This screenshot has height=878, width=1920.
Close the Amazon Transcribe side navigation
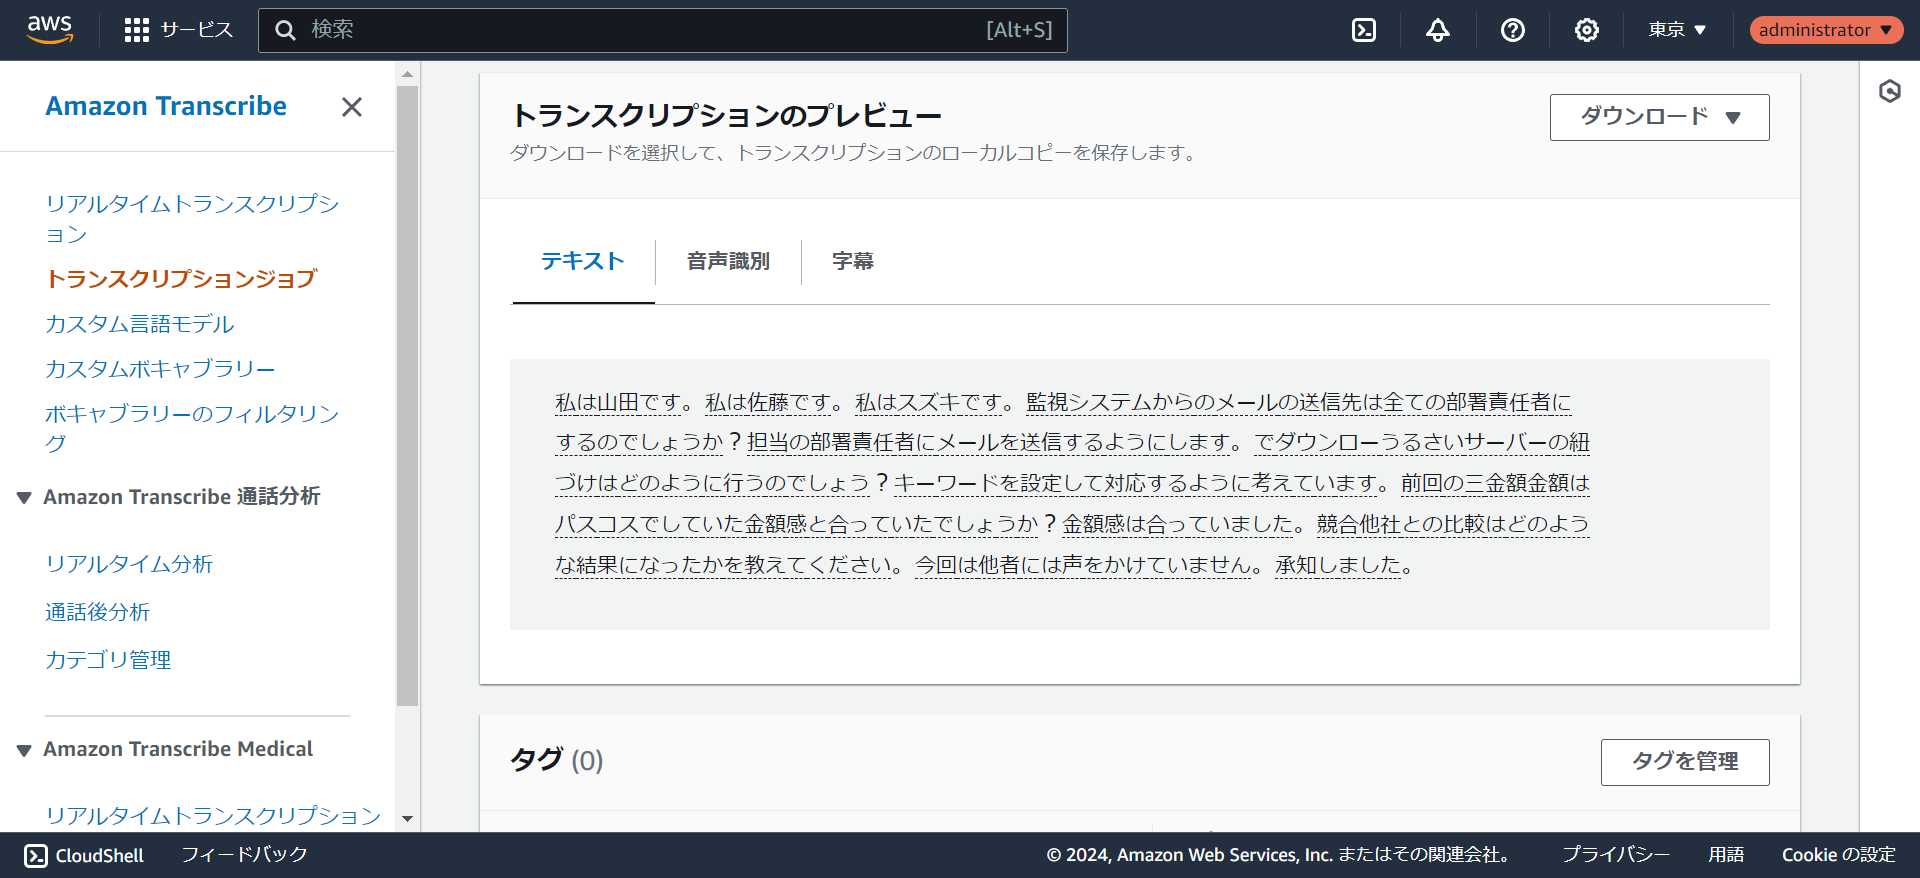point(351,107)
